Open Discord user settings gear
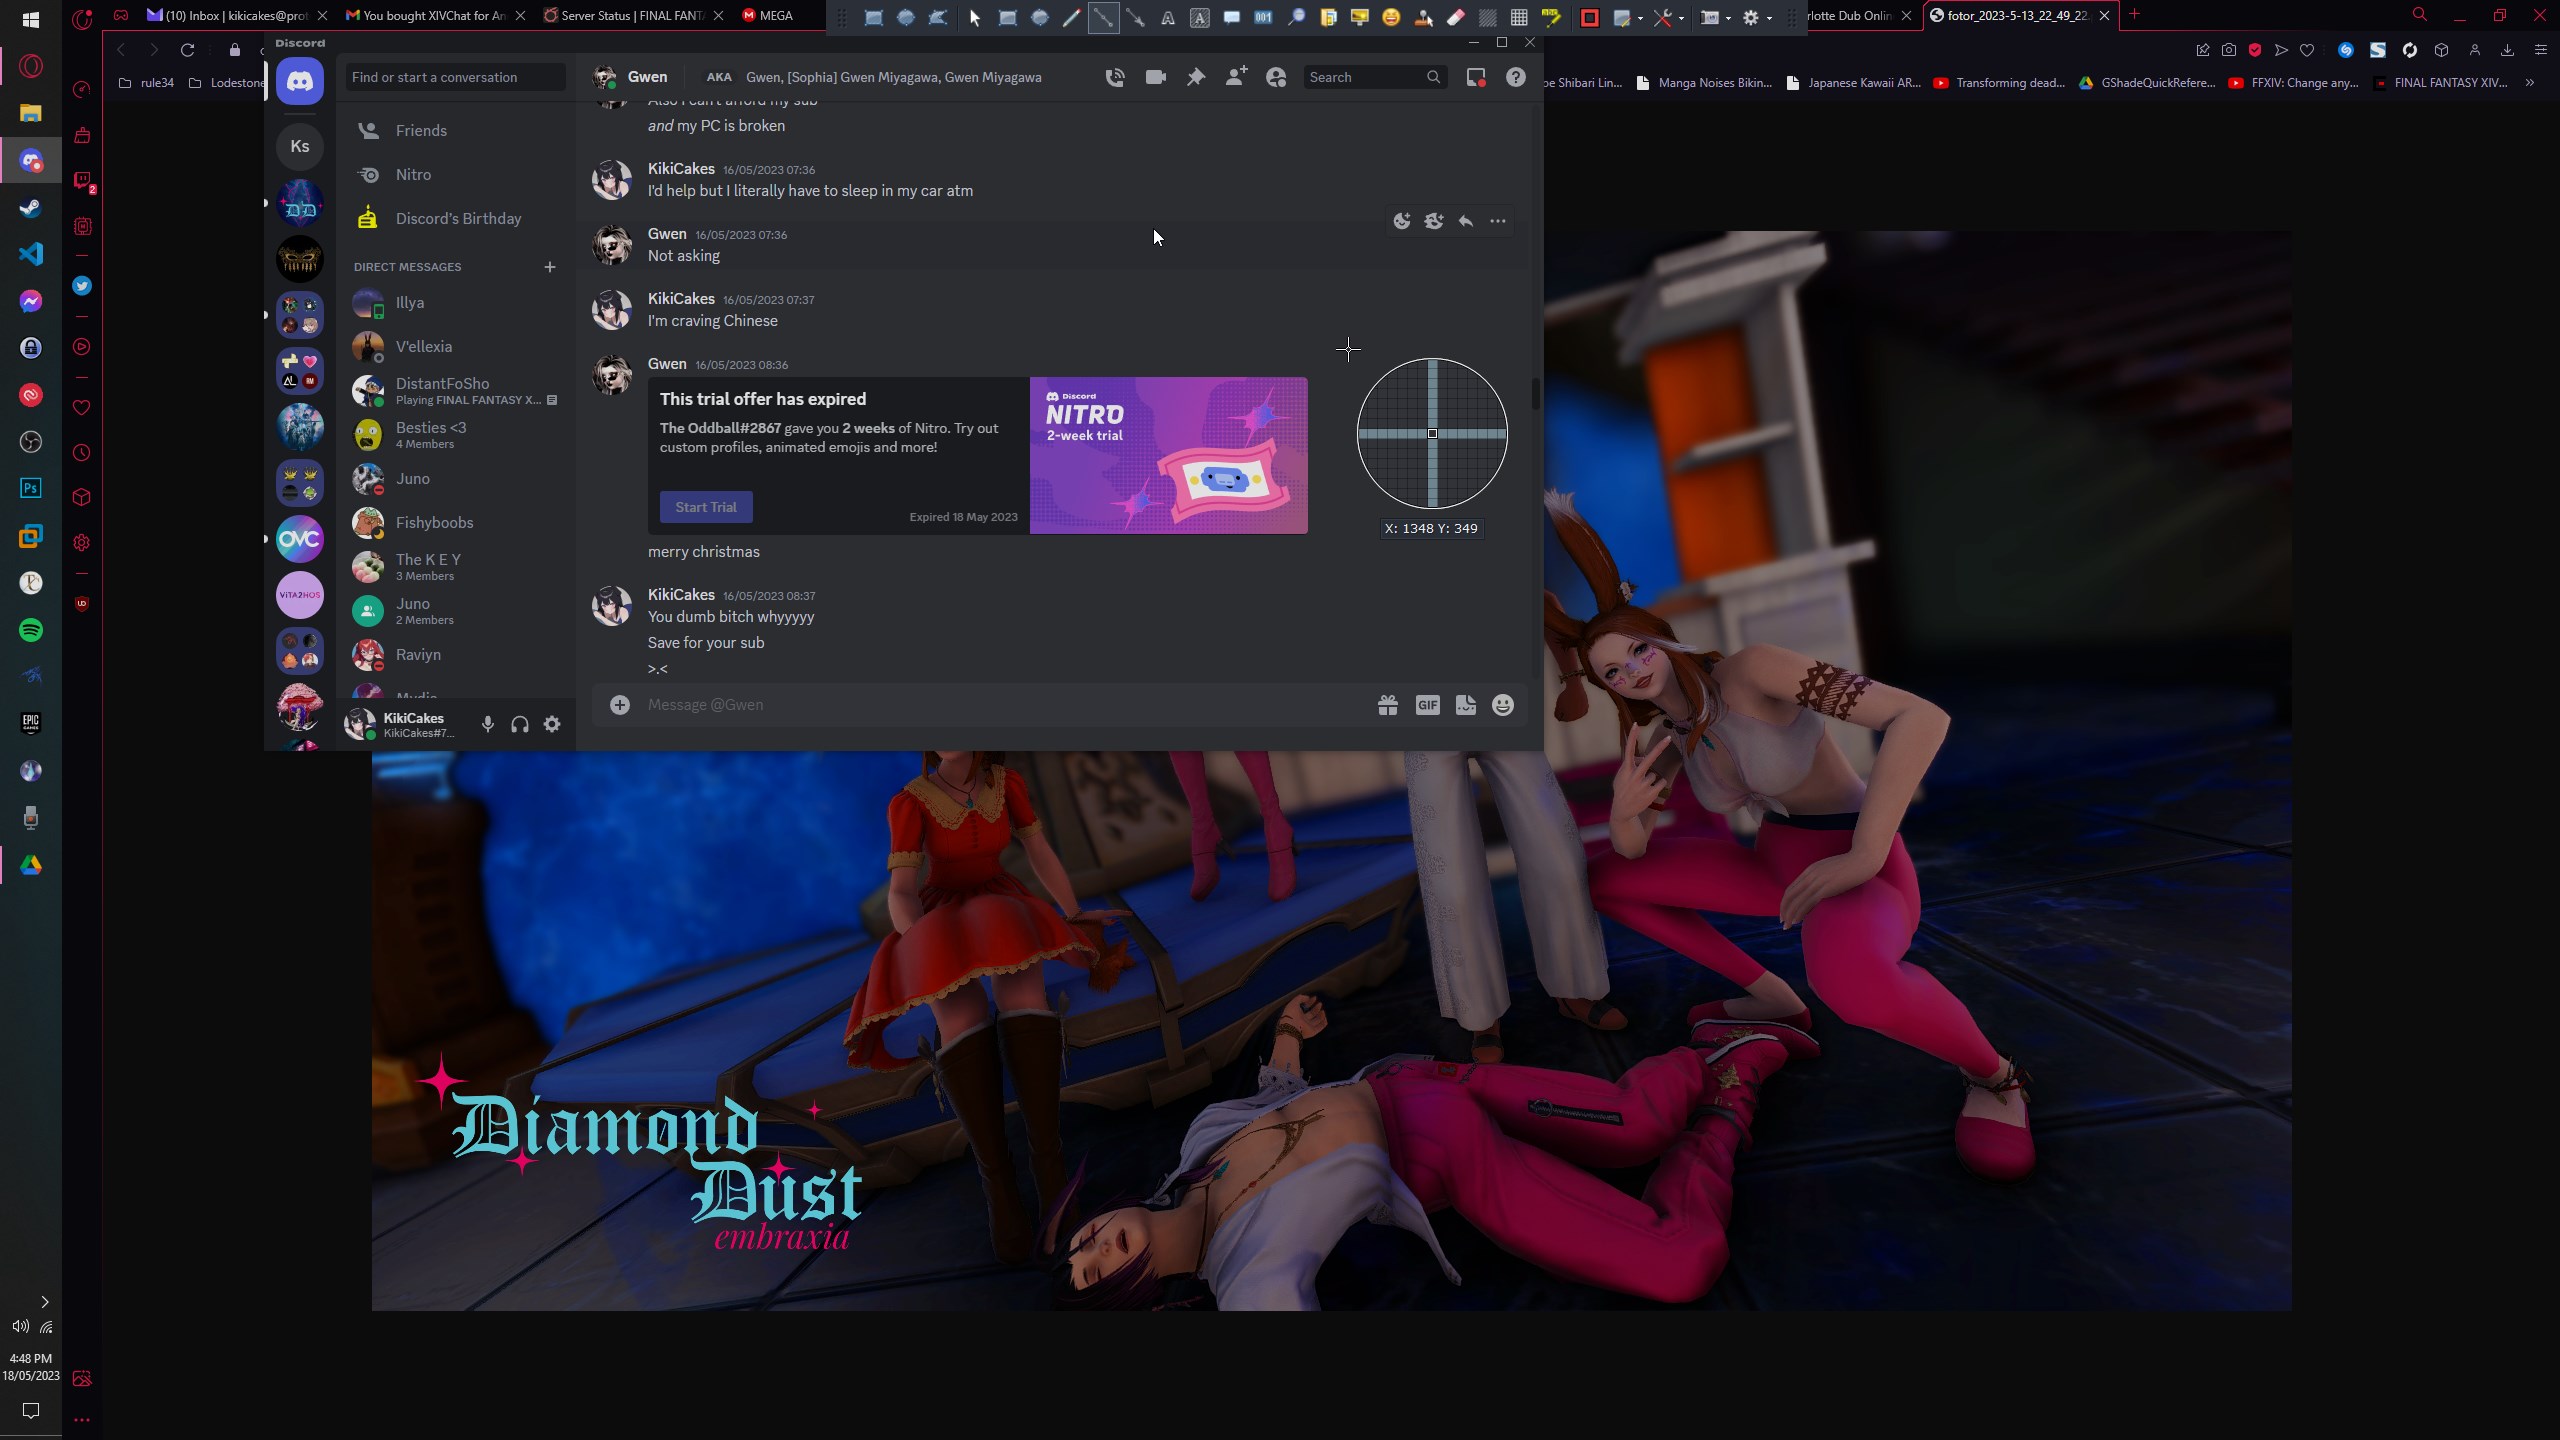The height and width of the screenshot is (1440, 2560). click(552, 724)
